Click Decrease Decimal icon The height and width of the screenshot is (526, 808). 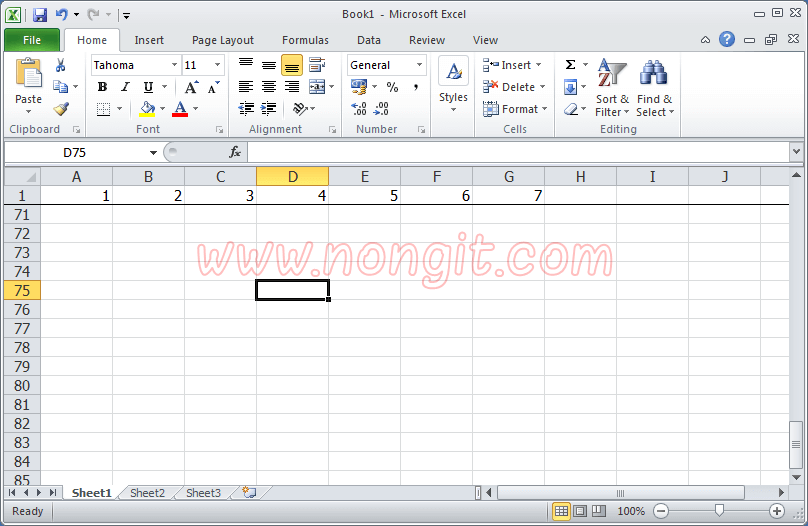point(381,109)
